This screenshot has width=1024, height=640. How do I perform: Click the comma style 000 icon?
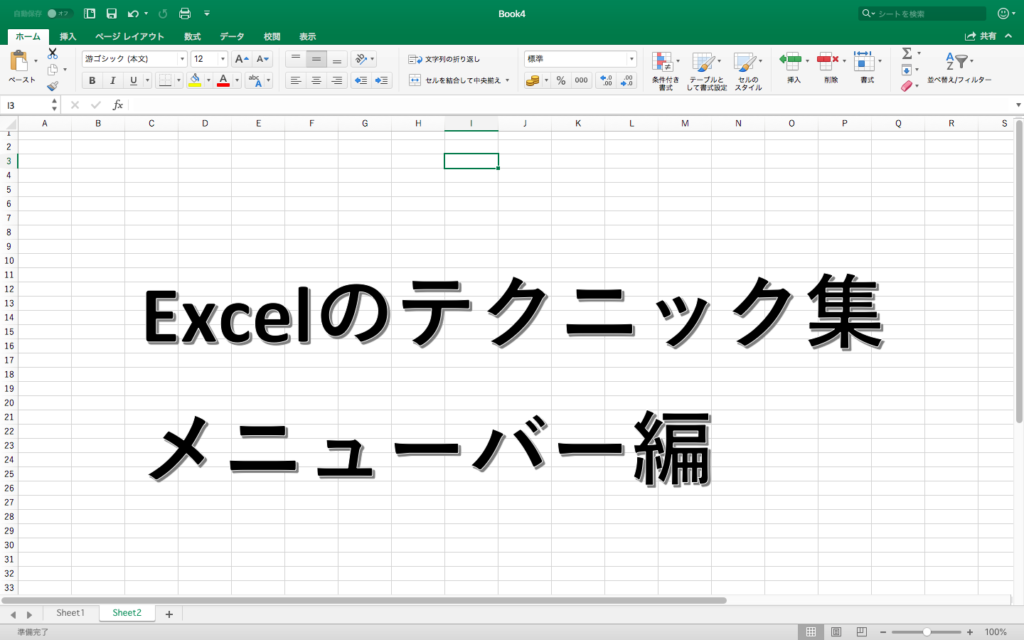click(x=581, y=80)
